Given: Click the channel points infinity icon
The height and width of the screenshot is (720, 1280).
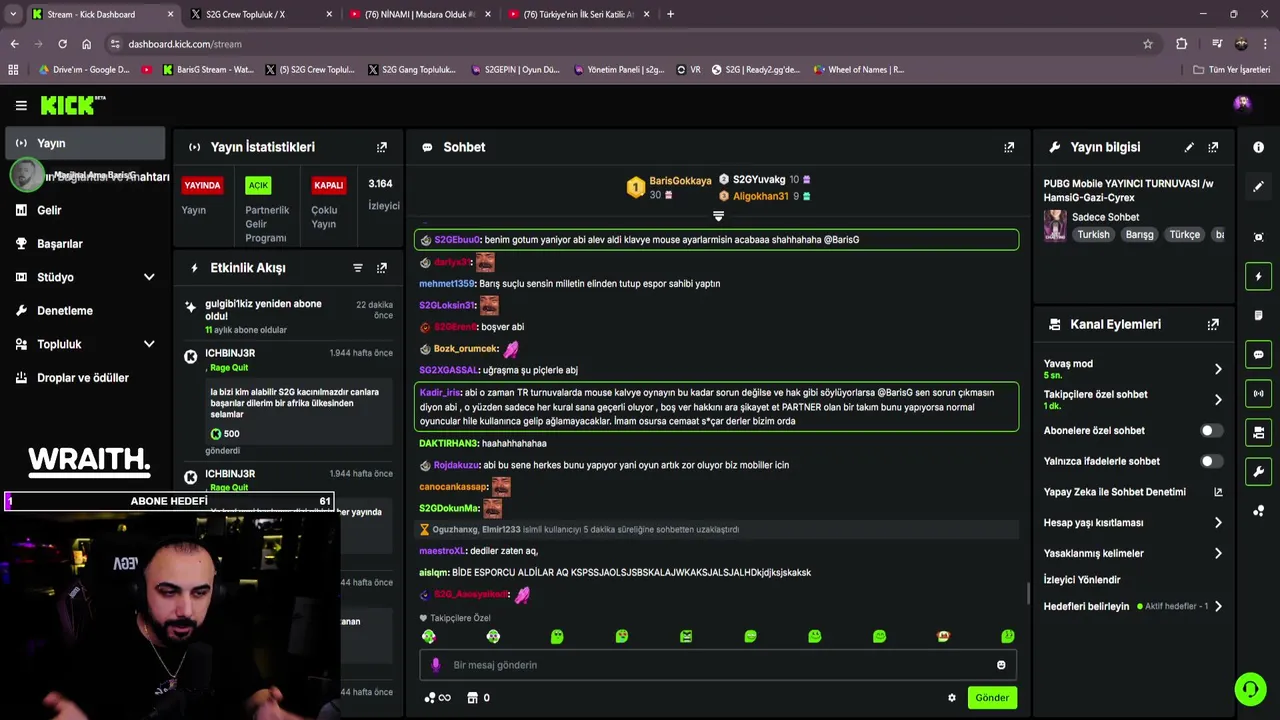Looking at the screenshot, I should tap(438, 698).
